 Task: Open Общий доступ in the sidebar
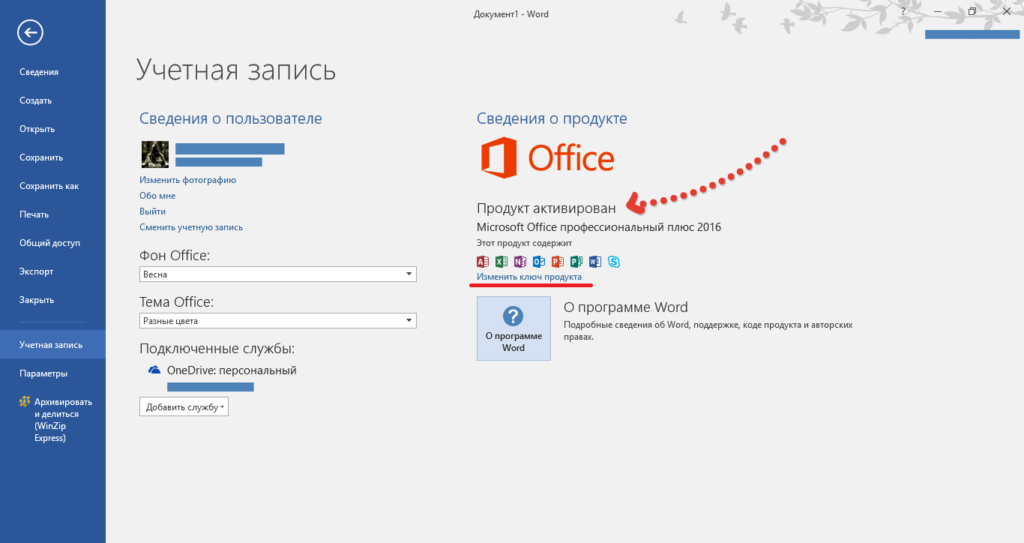click(x=52, y=243)
